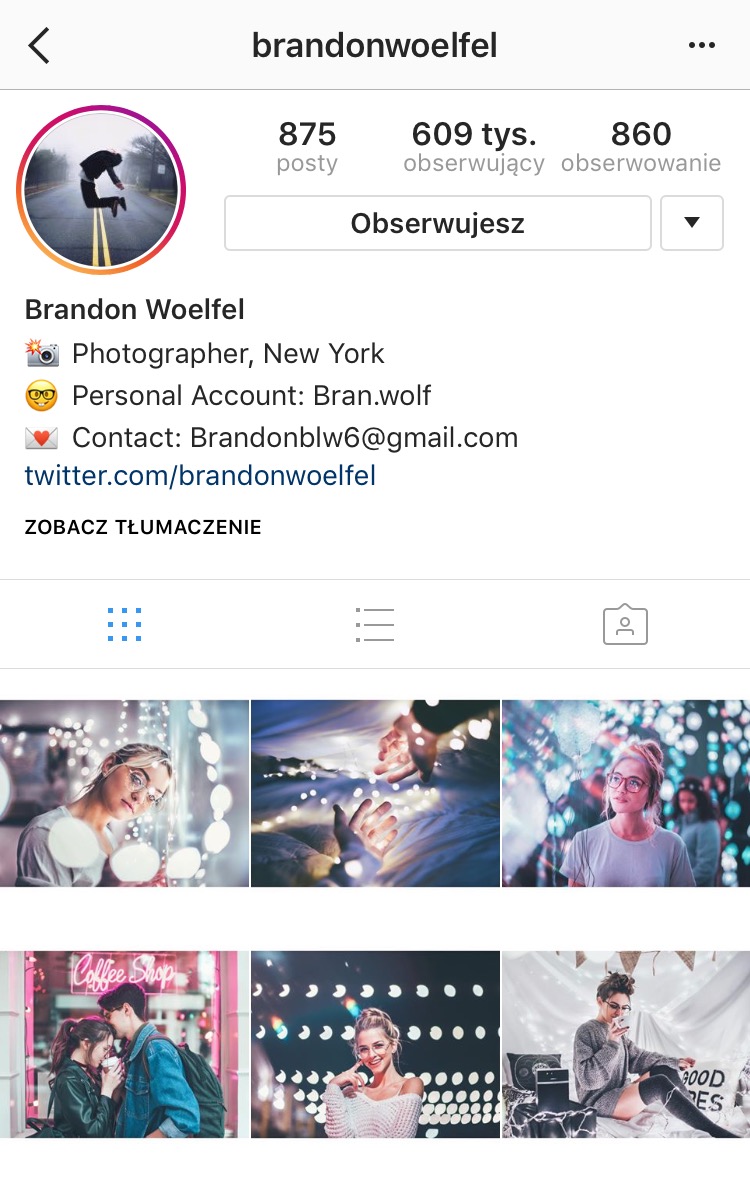Viewport: 750px width, 1190px height.
Task: Open the Coffee Shop neon couple photo
Action: pos(124,1044)
